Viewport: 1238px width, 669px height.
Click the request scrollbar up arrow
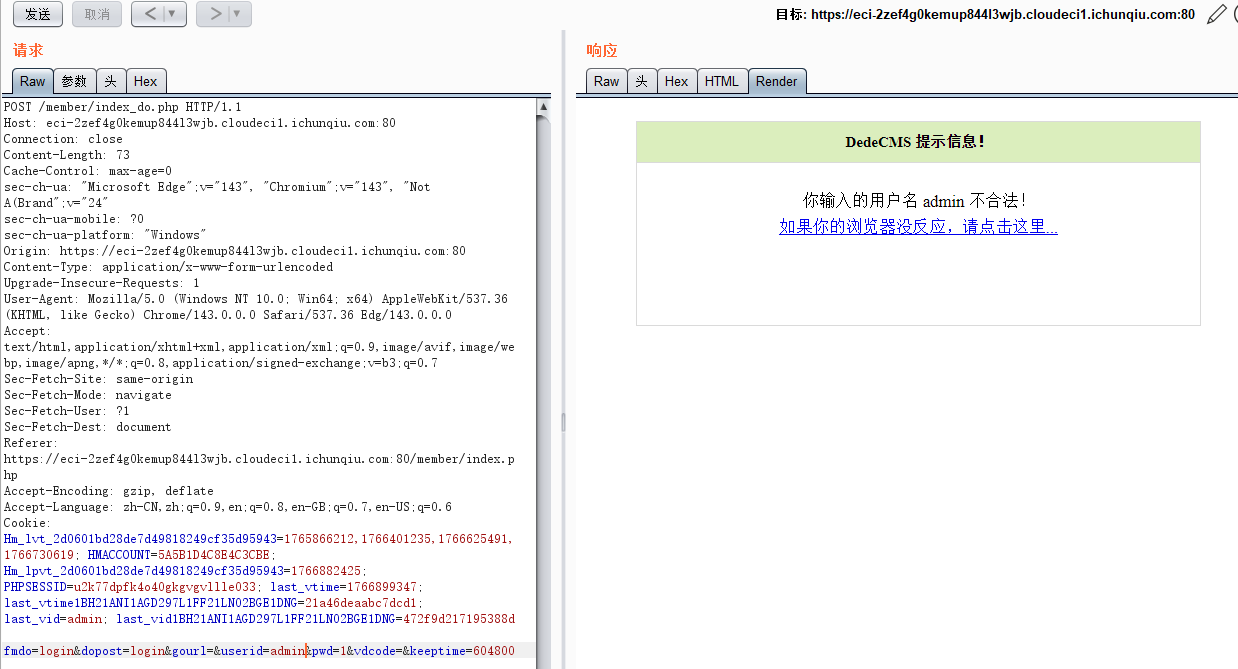(543, 106)
